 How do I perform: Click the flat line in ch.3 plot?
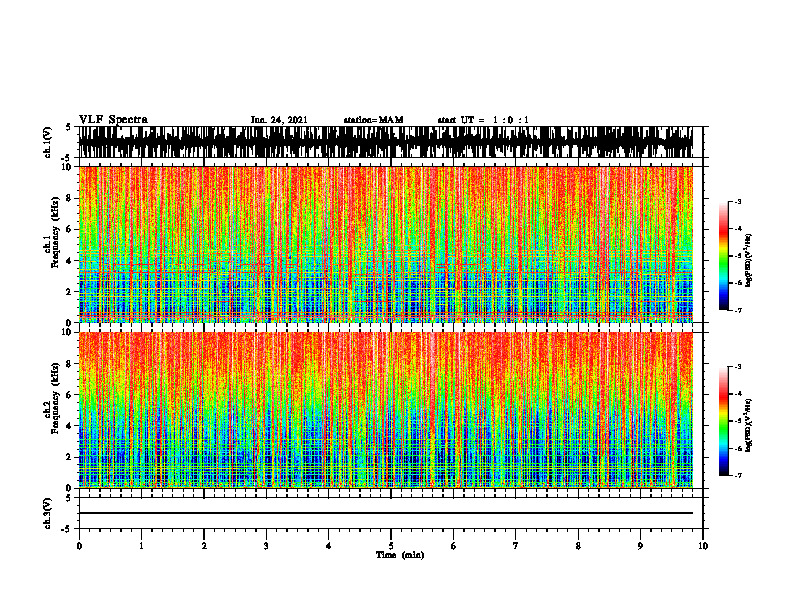(386, 513)
